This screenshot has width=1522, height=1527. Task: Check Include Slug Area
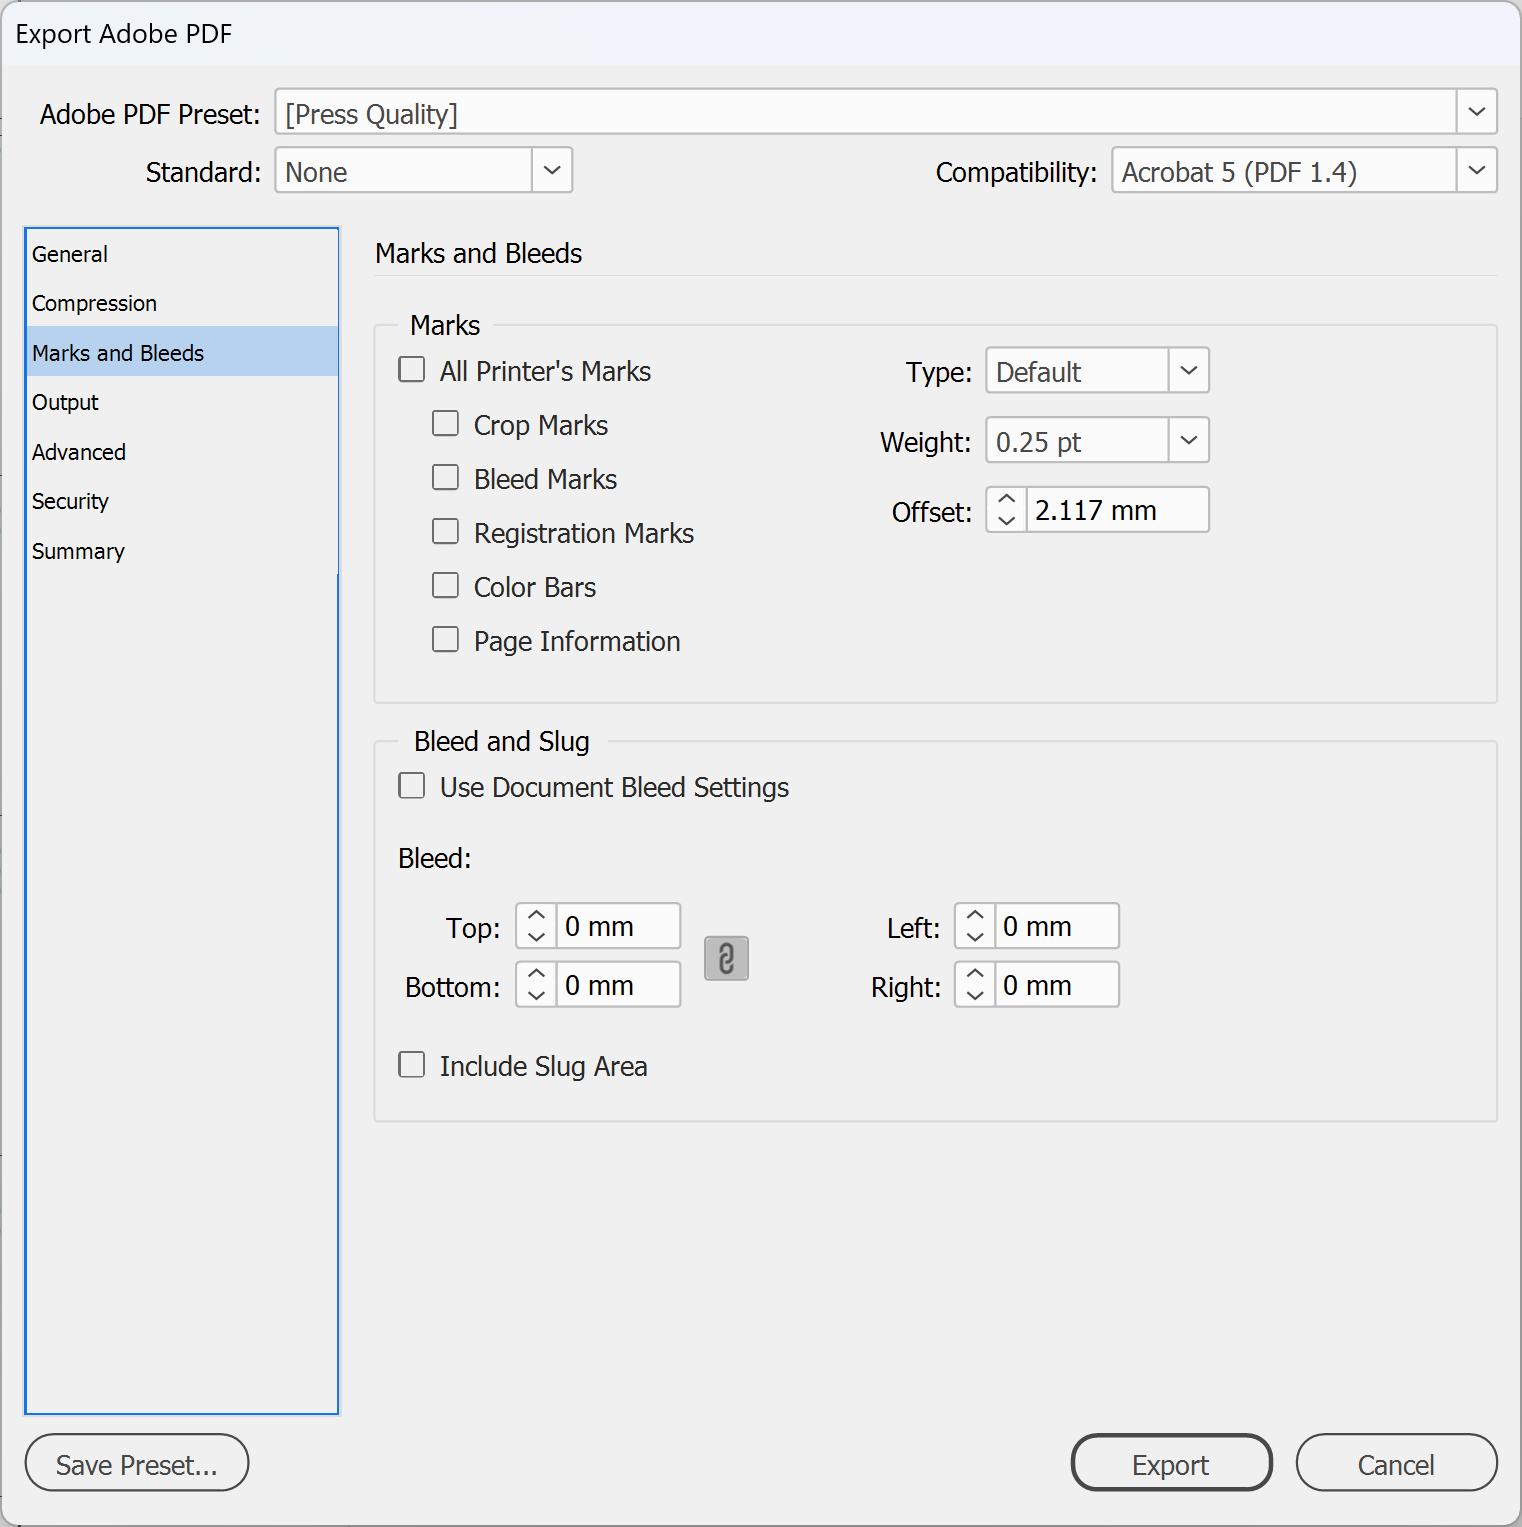click(x=411, y=1065)
